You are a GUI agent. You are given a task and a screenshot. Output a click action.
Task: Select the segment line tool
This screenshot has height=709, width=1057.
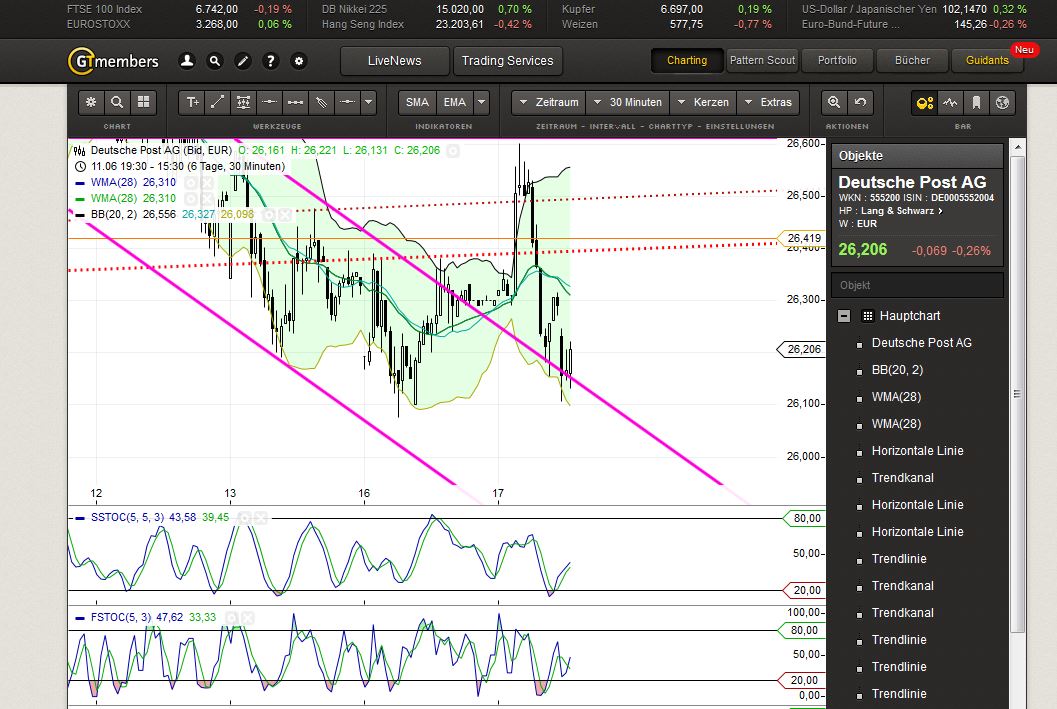295,102
